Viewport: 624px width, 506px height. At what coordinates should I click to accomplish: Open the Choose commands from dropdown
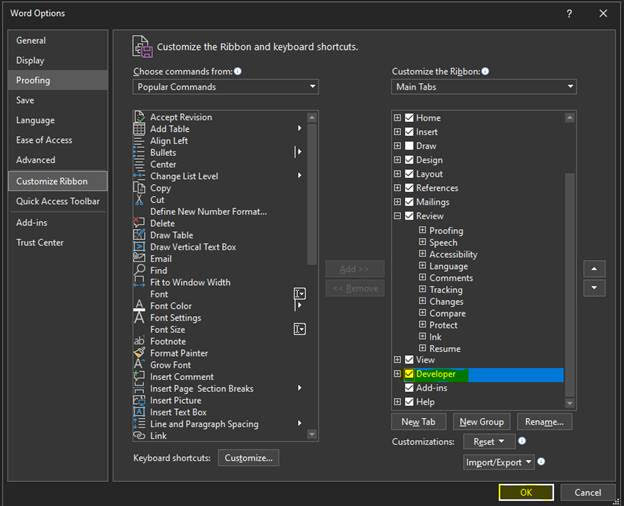226,87
